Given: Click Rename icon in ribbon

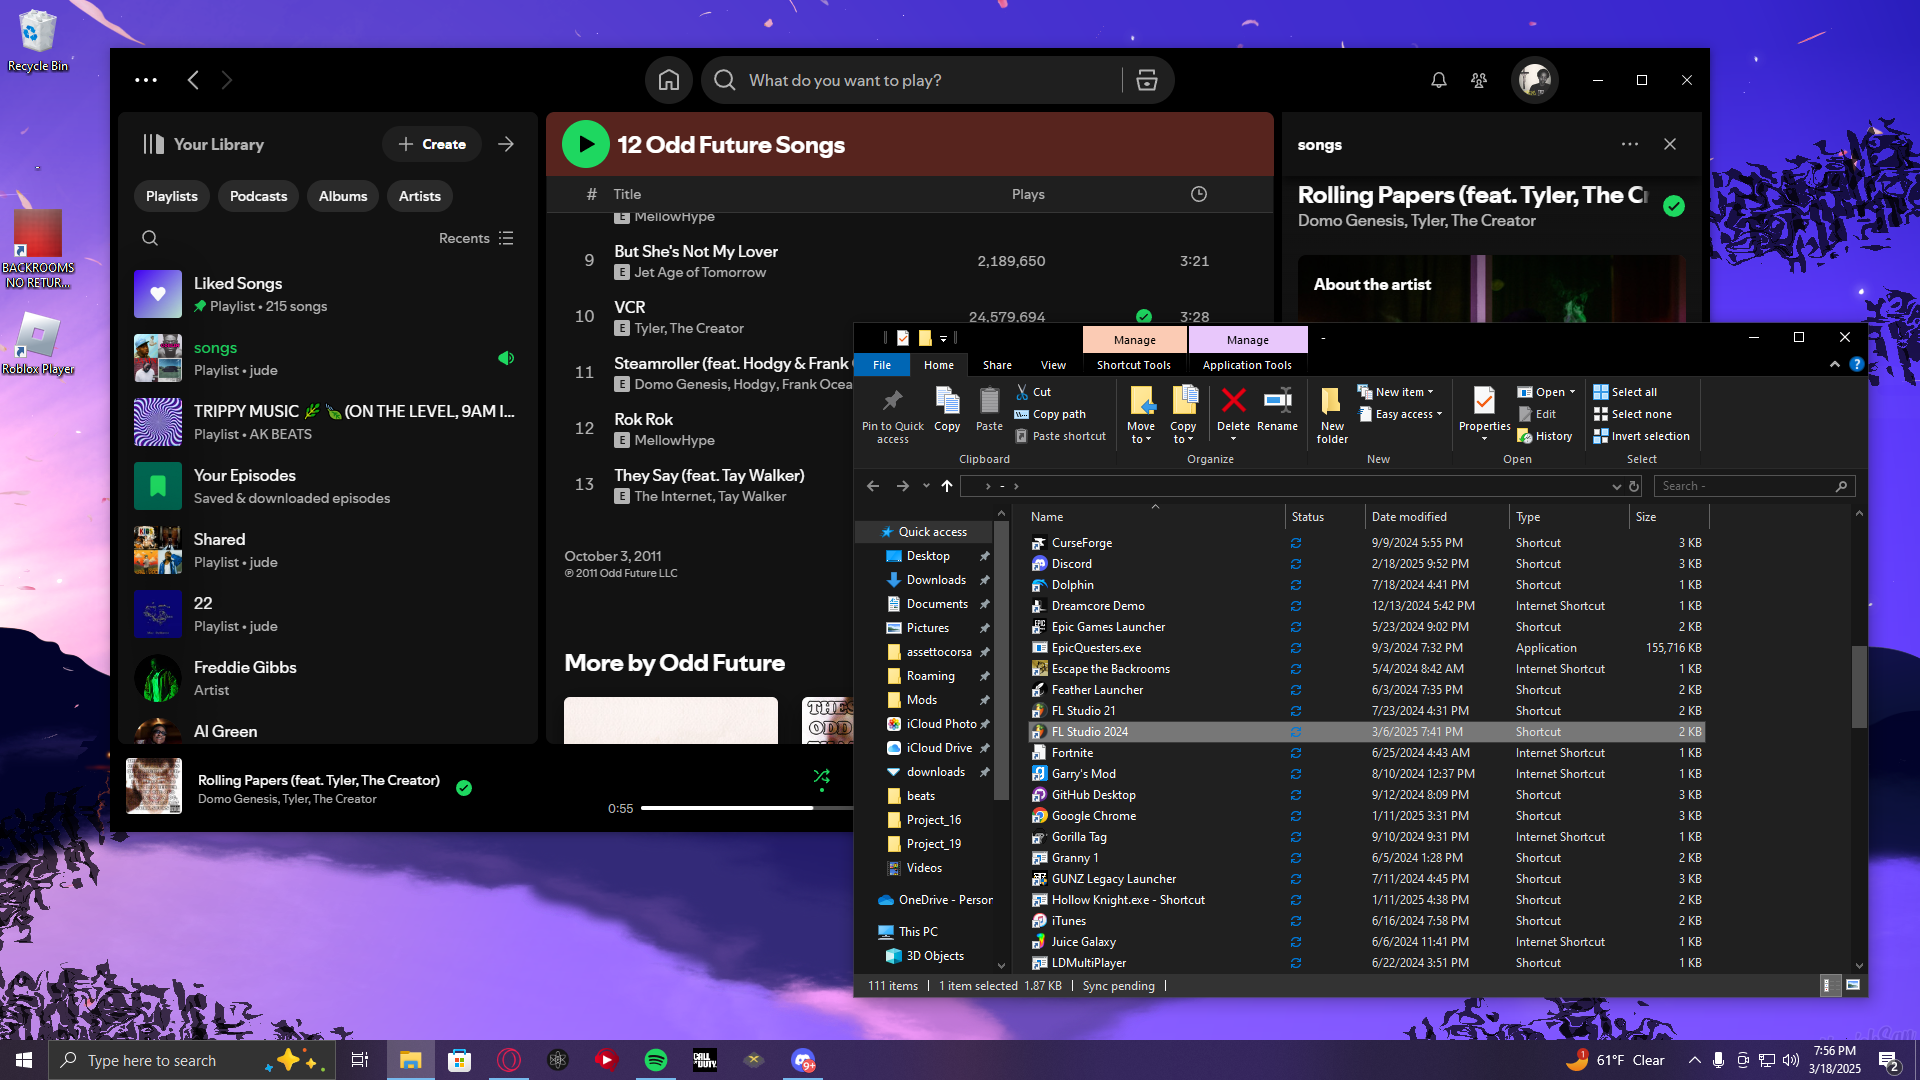Looking at the screenshot, I should (1278, 410).
